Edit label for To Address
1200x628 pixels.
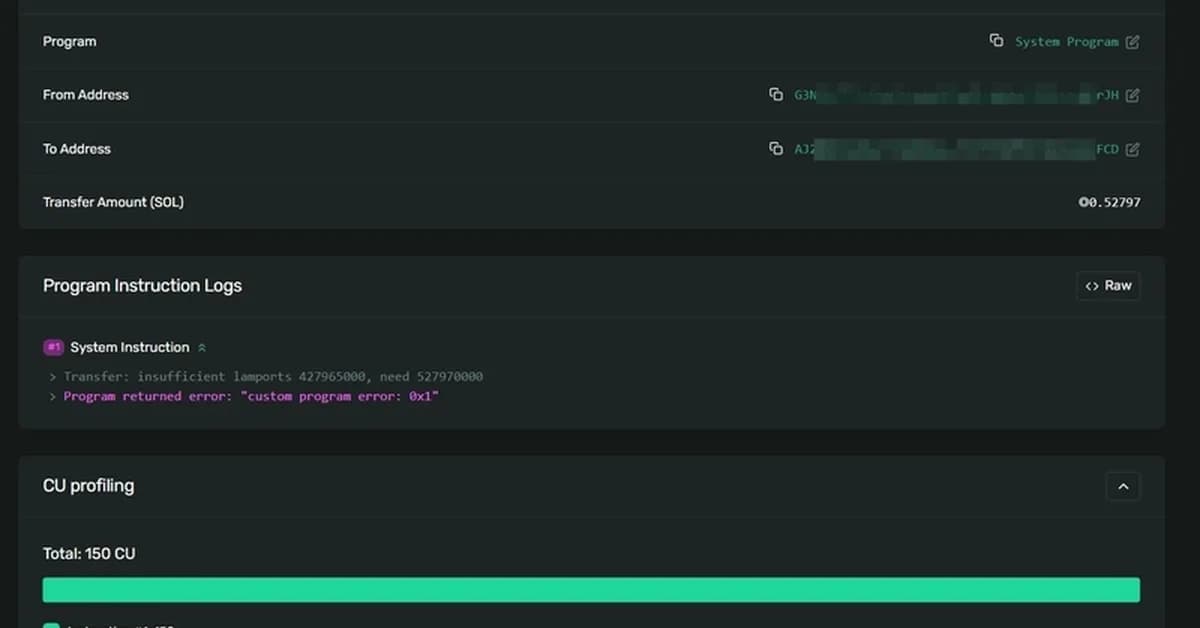pyautogui.click(x=1132, y=150)
